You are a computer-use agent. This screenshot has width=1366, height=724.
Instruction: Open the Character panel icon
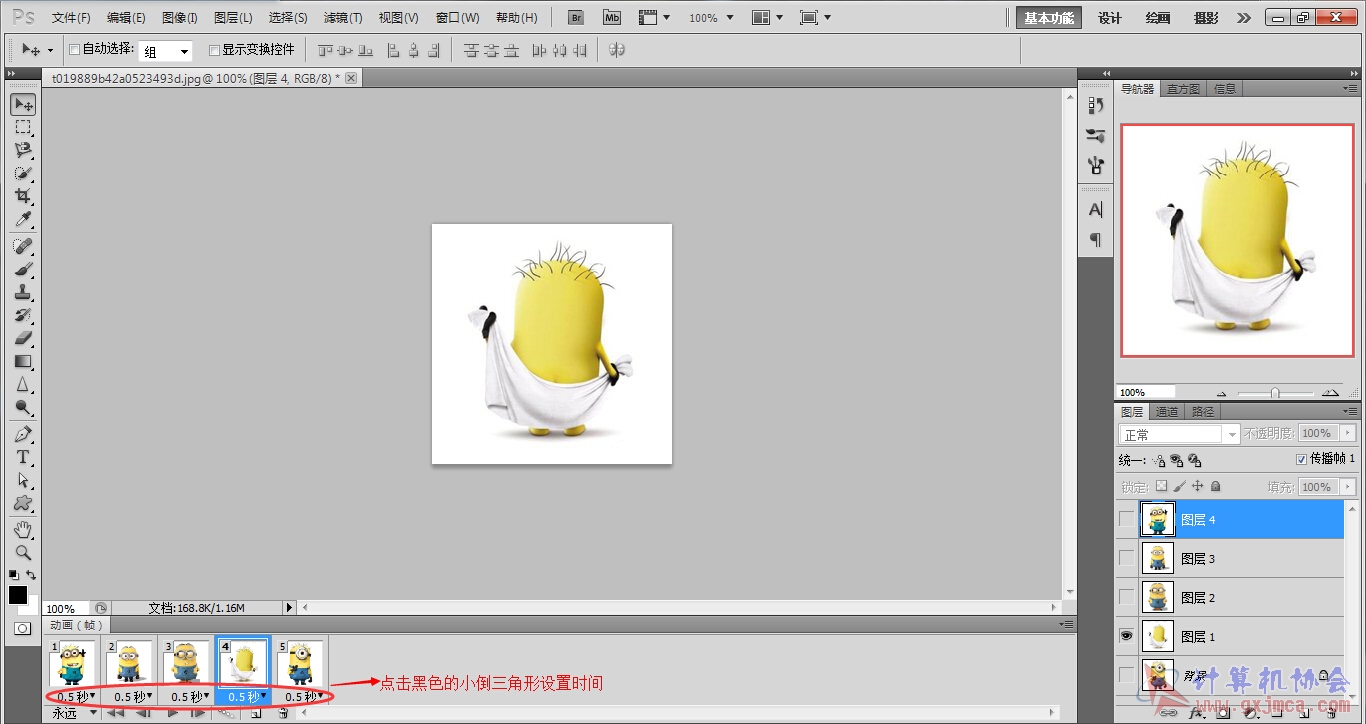[1096, 210]
